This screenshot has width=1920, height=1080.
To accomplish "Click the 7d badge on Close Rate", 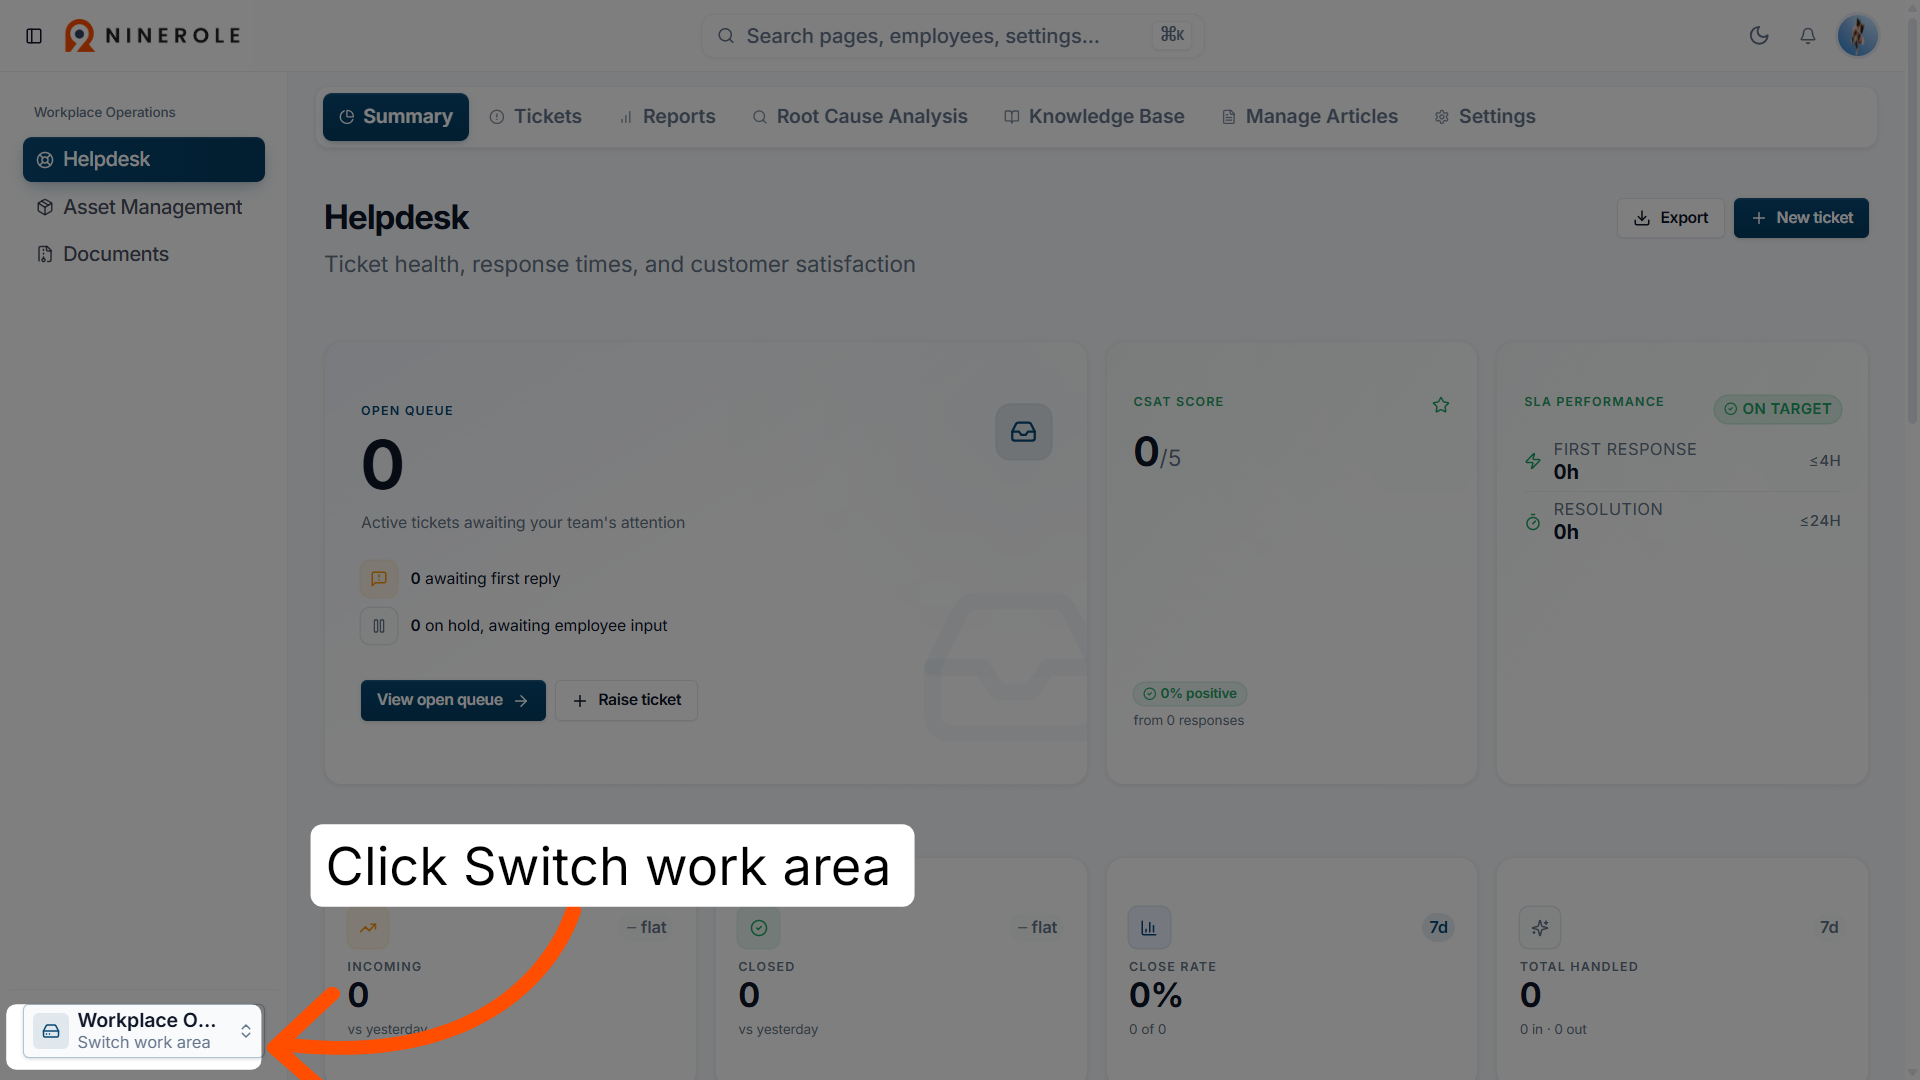I will (x=1438, y=928).
